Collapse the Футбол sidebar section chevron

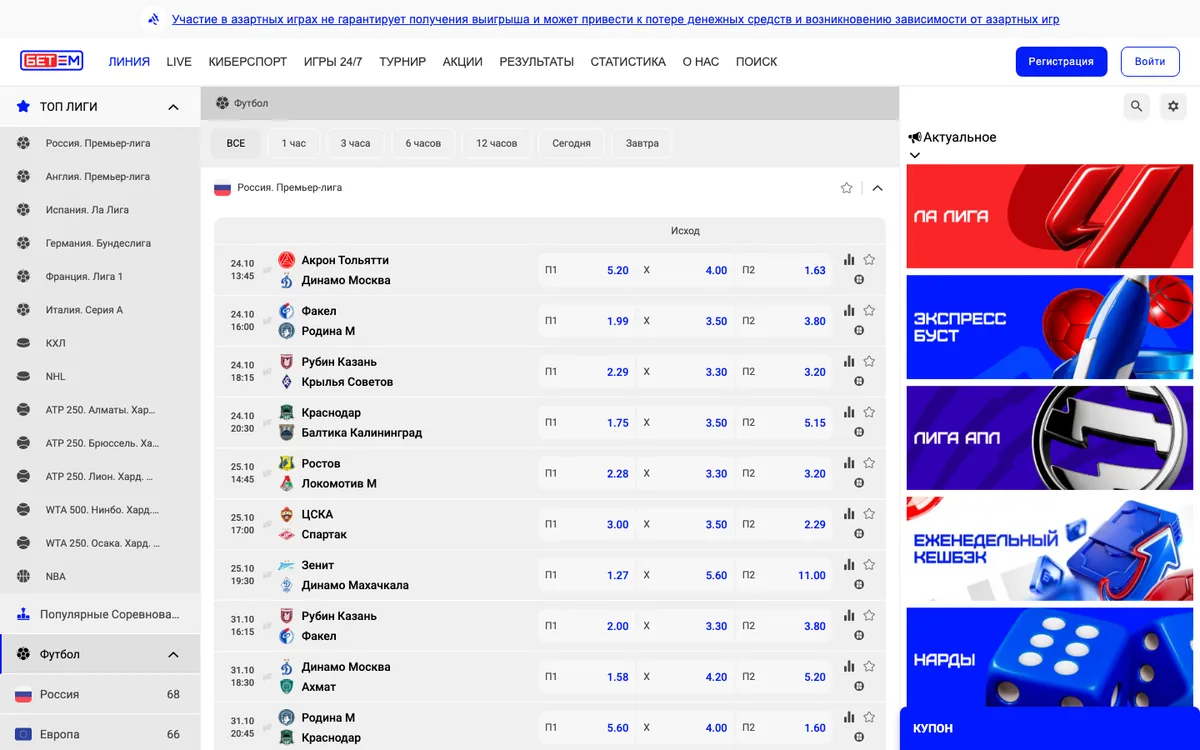pos(173,655)
